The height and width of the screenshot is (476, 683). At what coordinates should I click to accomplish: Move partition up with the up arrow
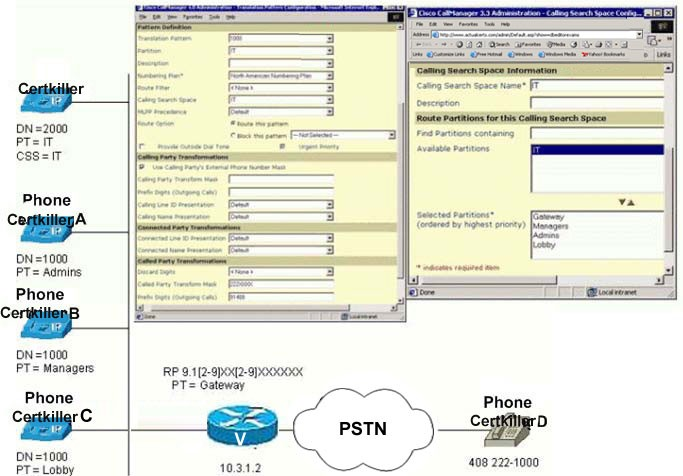[x=631, y=203]
